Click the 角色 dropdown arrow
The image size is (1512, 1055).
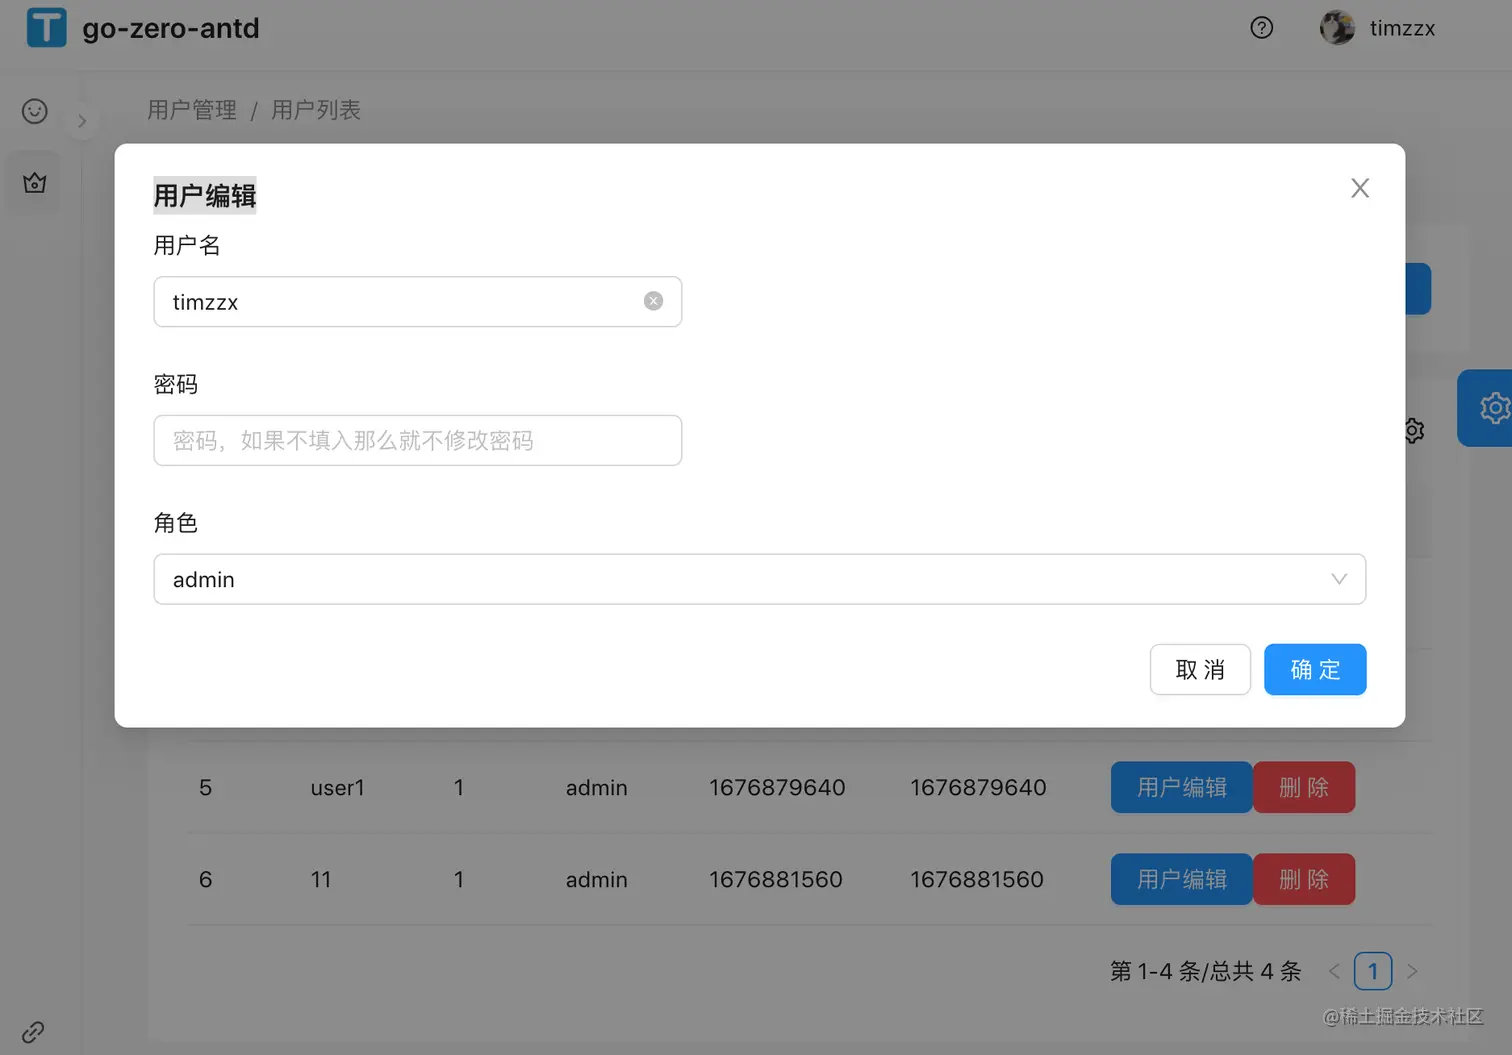pos(1339,579)
